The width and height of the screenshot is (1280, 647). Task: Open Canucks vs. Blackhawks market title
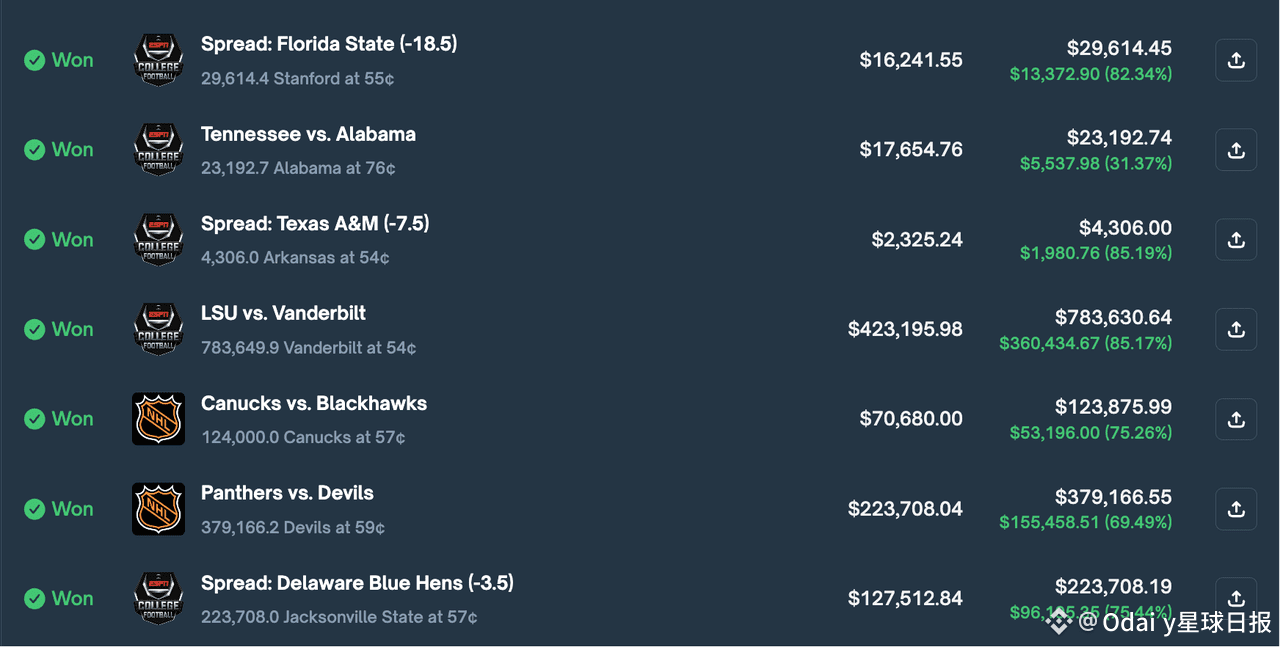pyautogui.click(x=314, y=403)
